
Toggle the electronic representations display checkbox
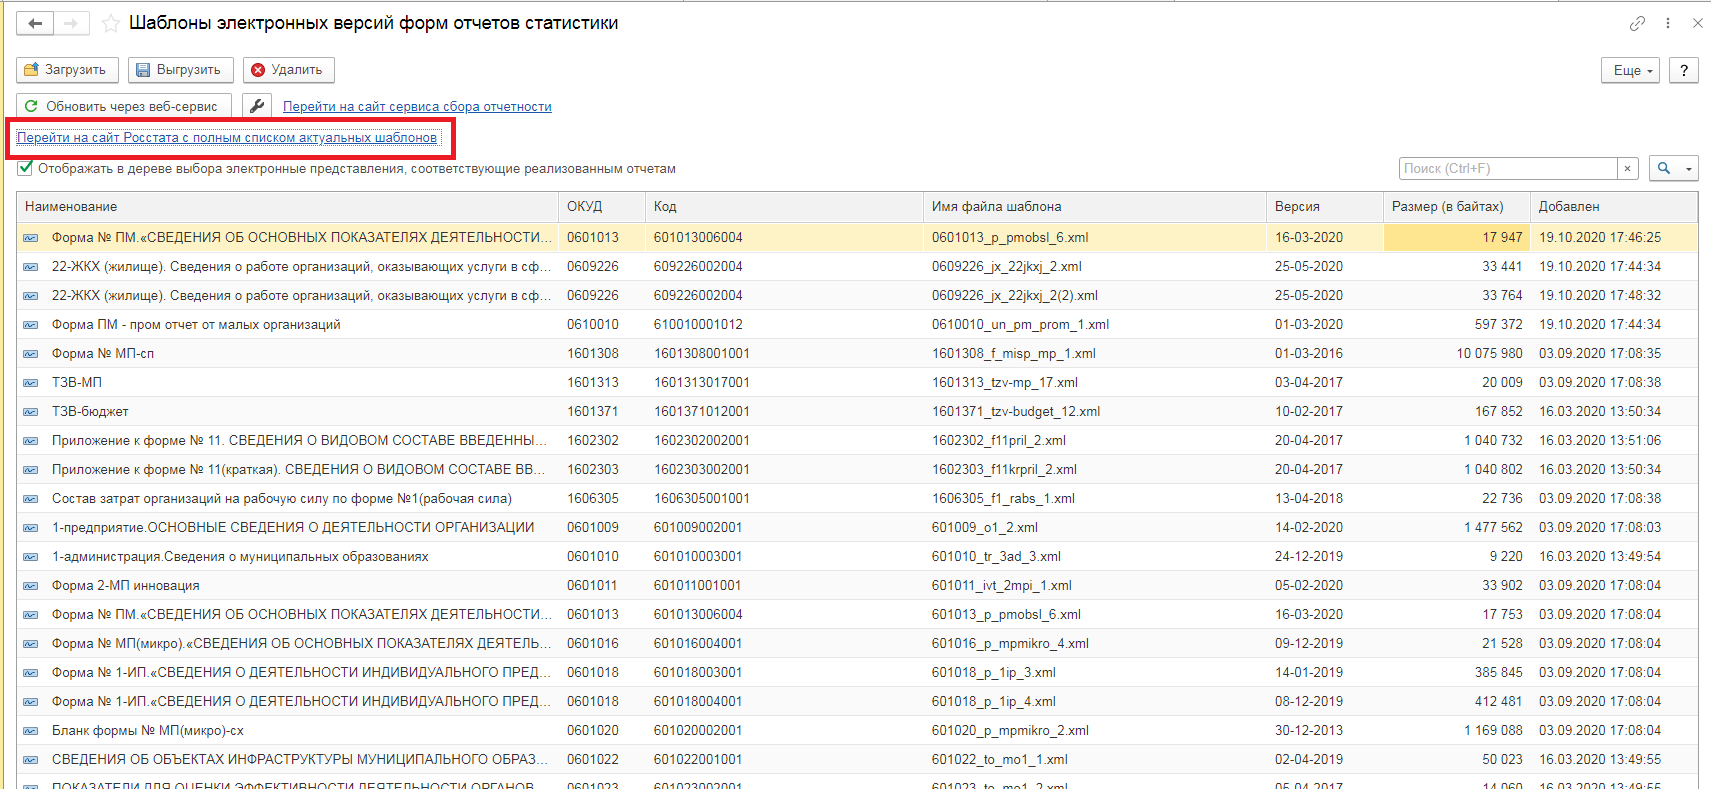25,168
